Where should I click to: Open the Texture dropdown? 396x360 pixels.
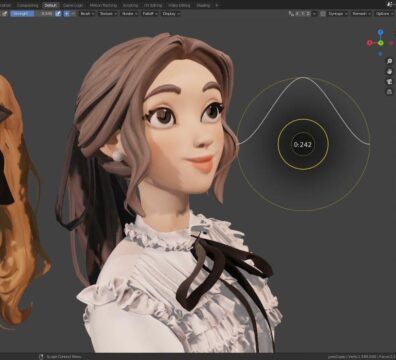coord(108,14)
